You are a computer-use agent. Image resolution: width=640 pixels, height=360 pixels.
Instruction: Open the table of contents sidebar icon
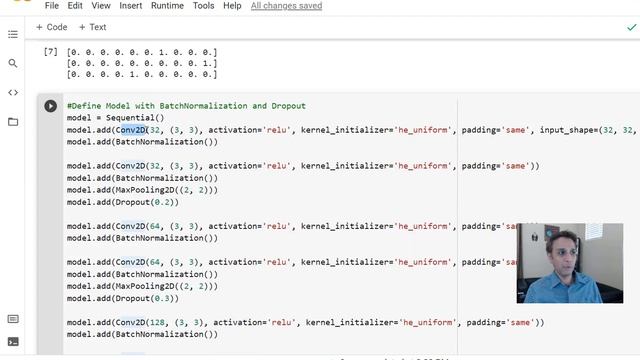(x=13, y=34)
